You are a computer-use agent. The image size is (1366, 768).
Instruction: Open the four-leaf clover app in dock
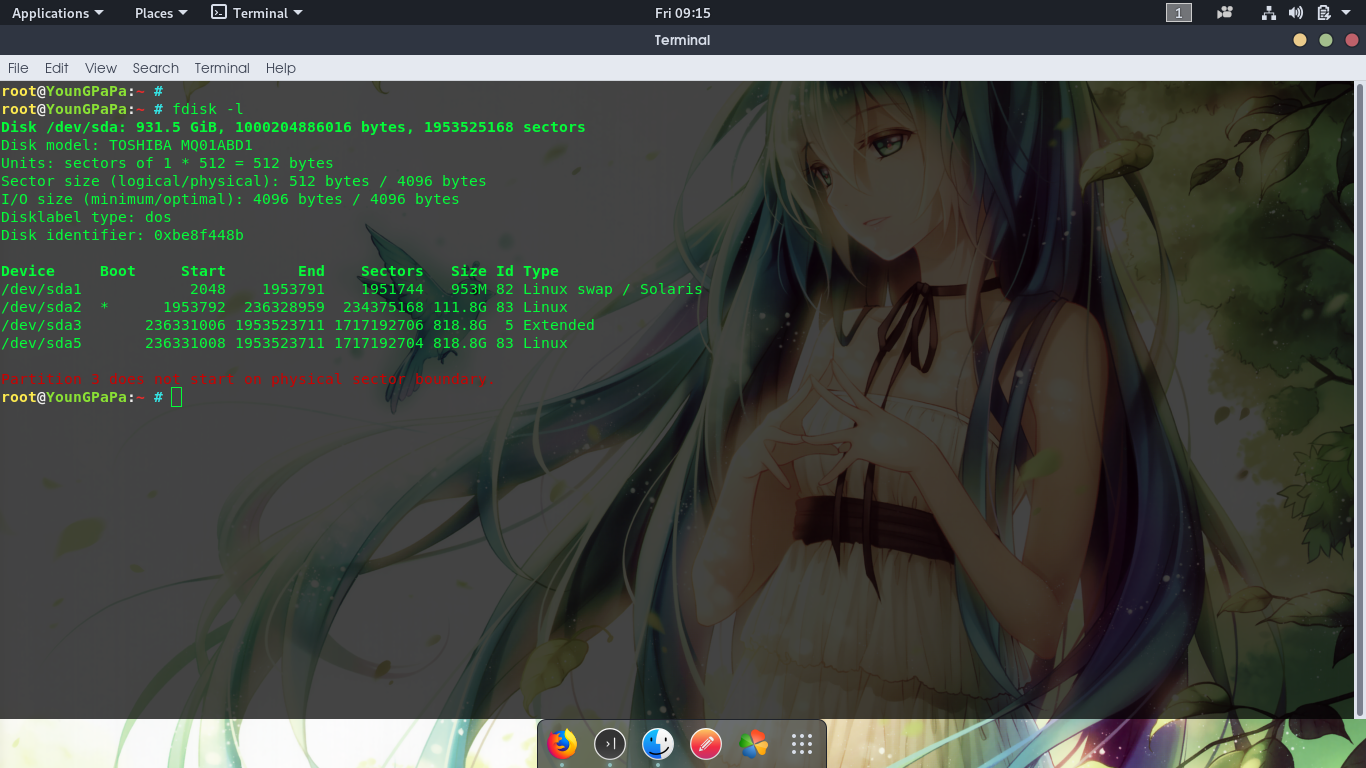[x=754, y=744]
